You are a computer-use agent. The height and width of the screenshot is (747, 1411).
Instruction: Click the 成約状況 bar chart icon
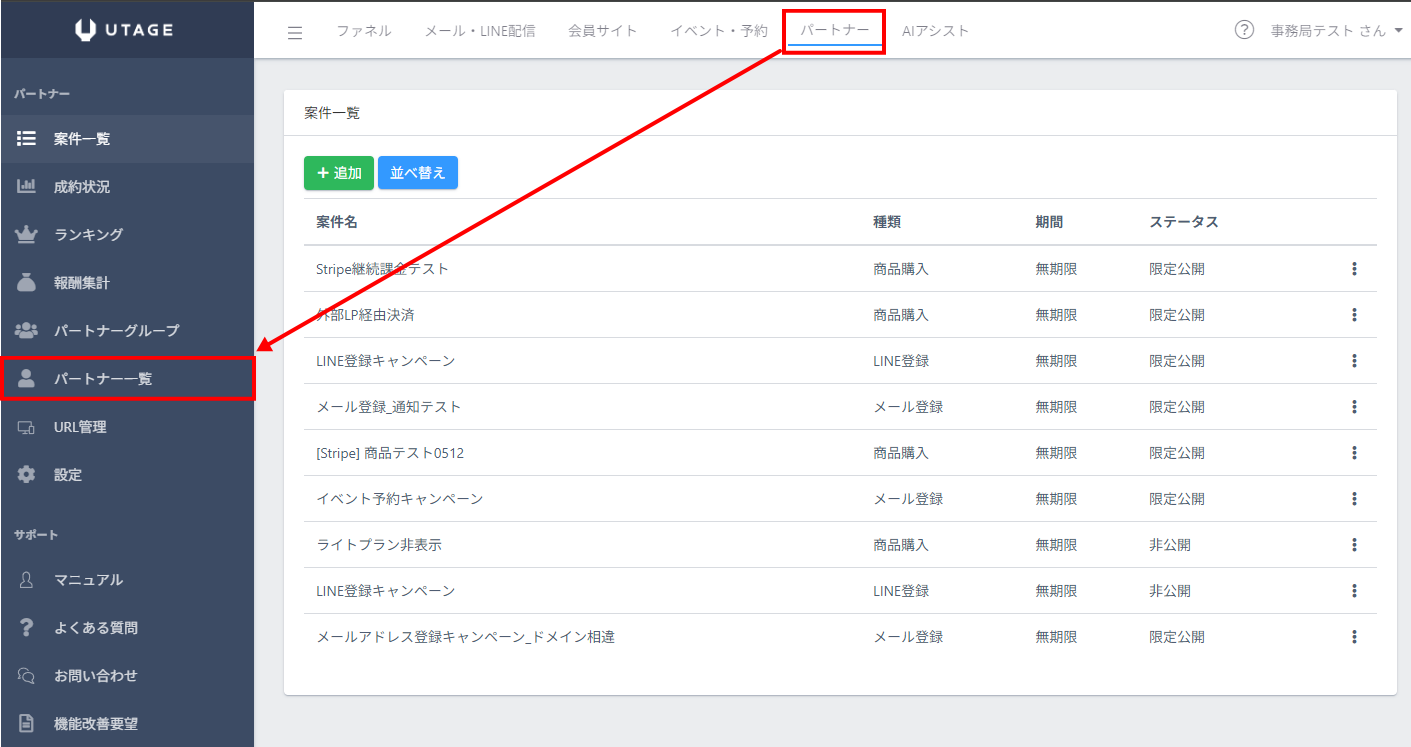[x=27, y=187]
